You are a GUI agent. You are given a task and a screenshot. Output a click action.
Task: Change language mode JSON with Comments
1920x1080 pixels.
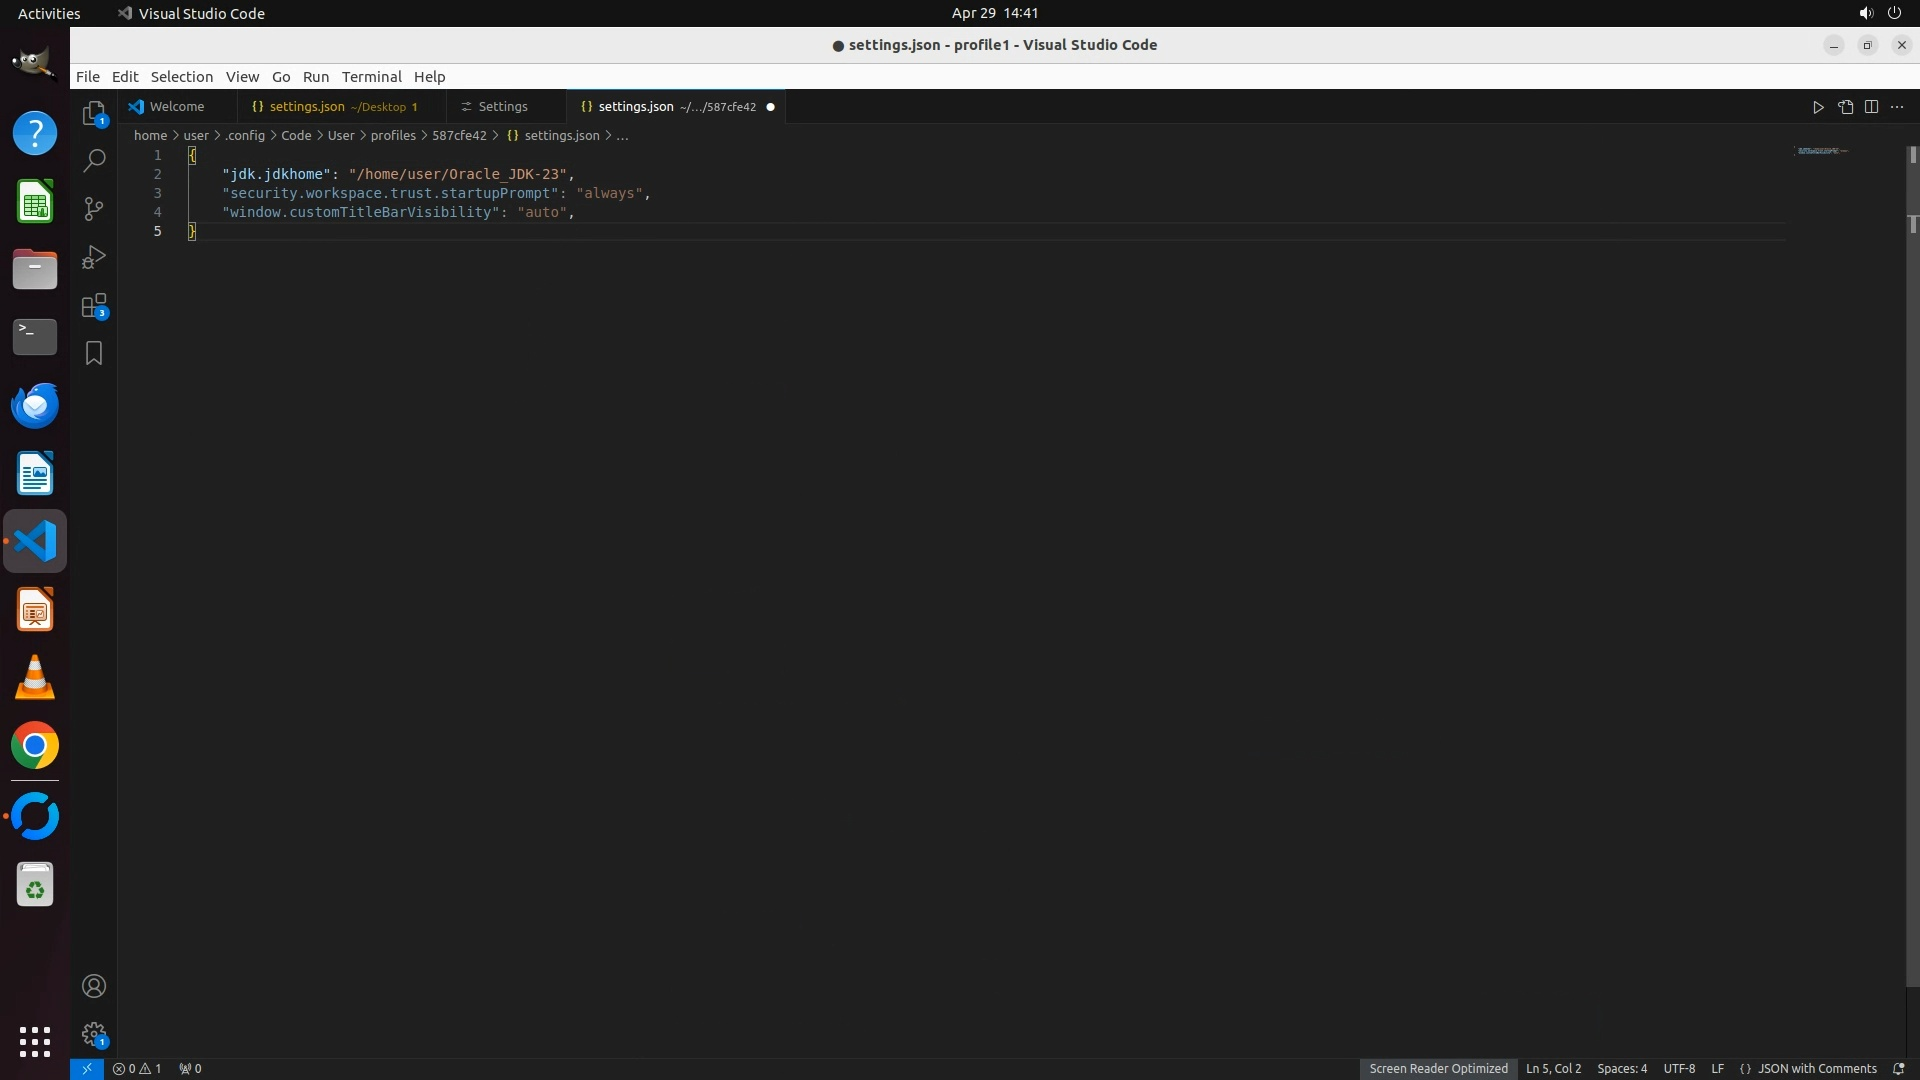pyautogui.click(x=1816, y=1068)
